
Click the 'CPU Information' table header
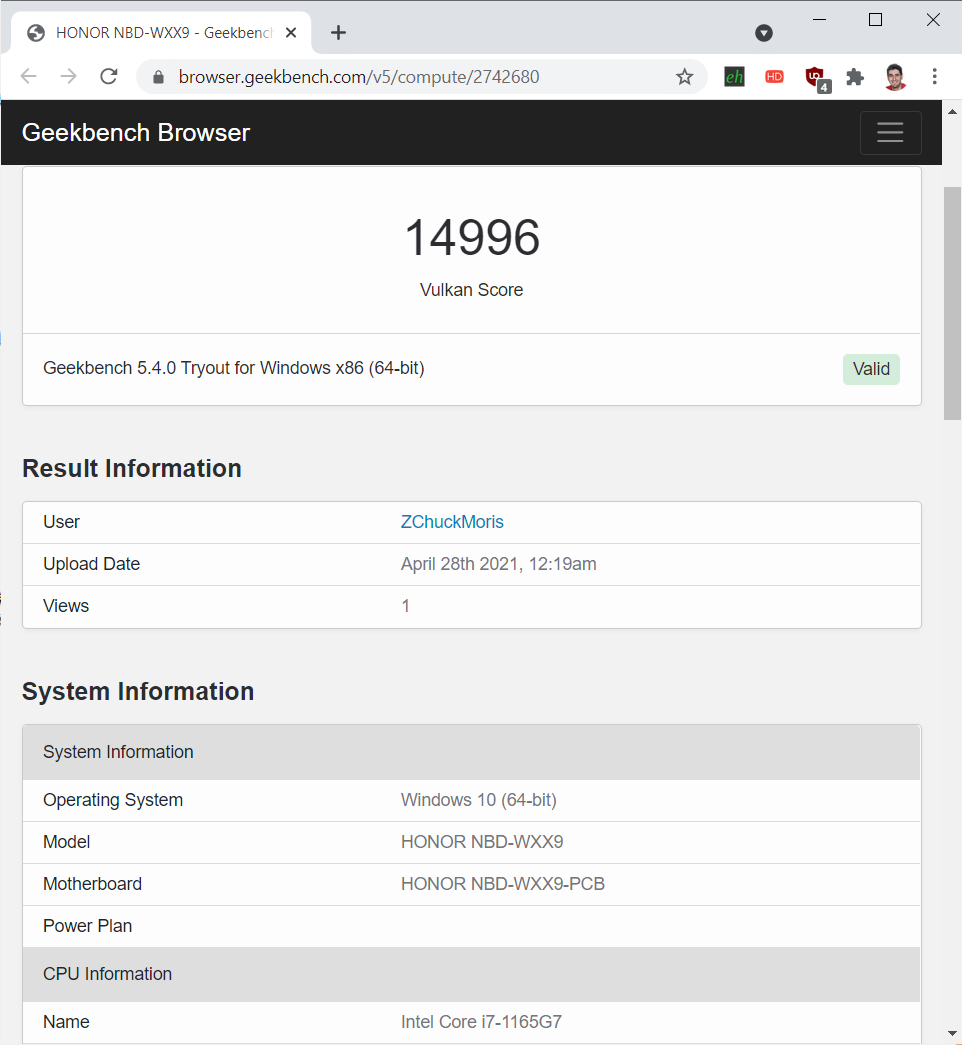click(x=471, y=974)
